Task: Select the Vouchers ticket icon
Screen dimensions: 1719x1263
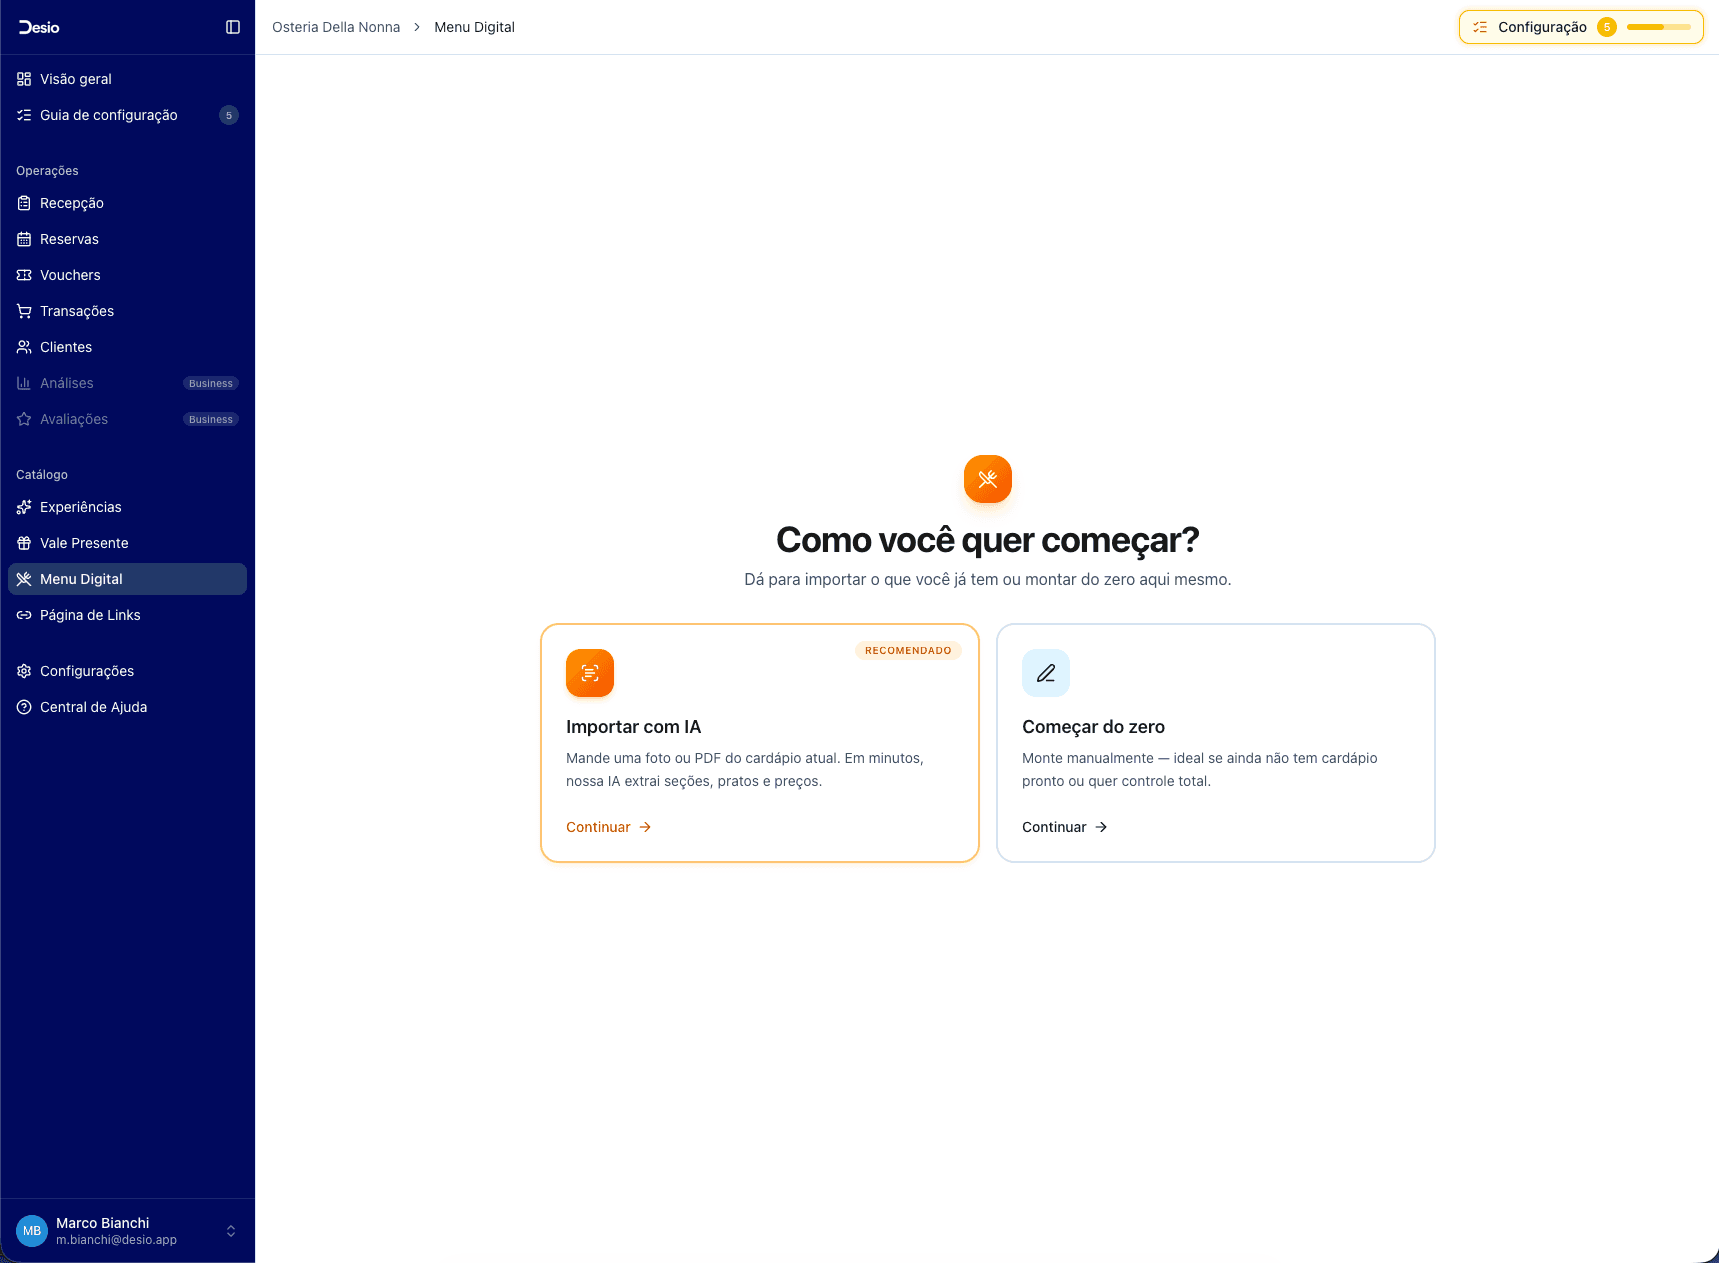Action: [24, 275]
